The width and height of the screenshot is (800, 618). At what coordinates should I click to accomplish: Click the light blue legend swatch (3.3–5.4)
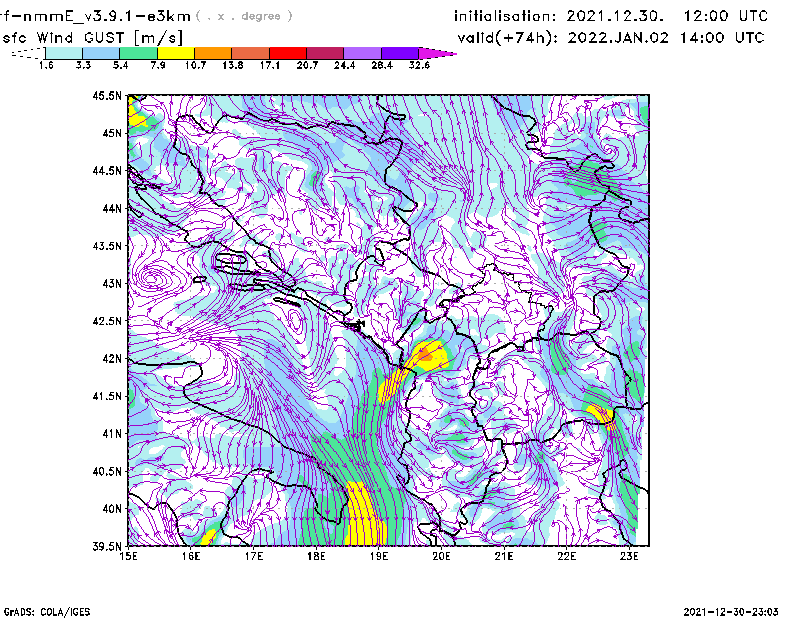point(101,53)
